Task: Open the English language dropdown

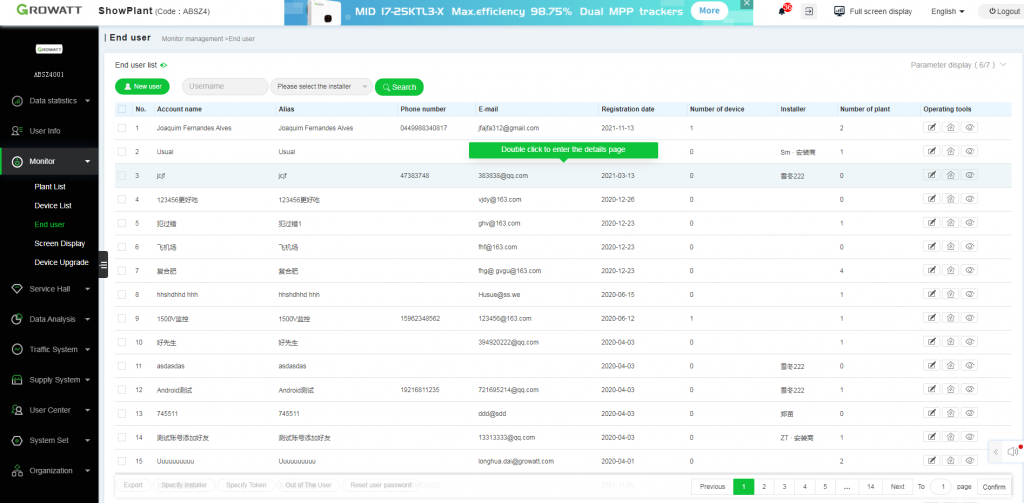Action: pyautogui.click(x=948, y=11)
